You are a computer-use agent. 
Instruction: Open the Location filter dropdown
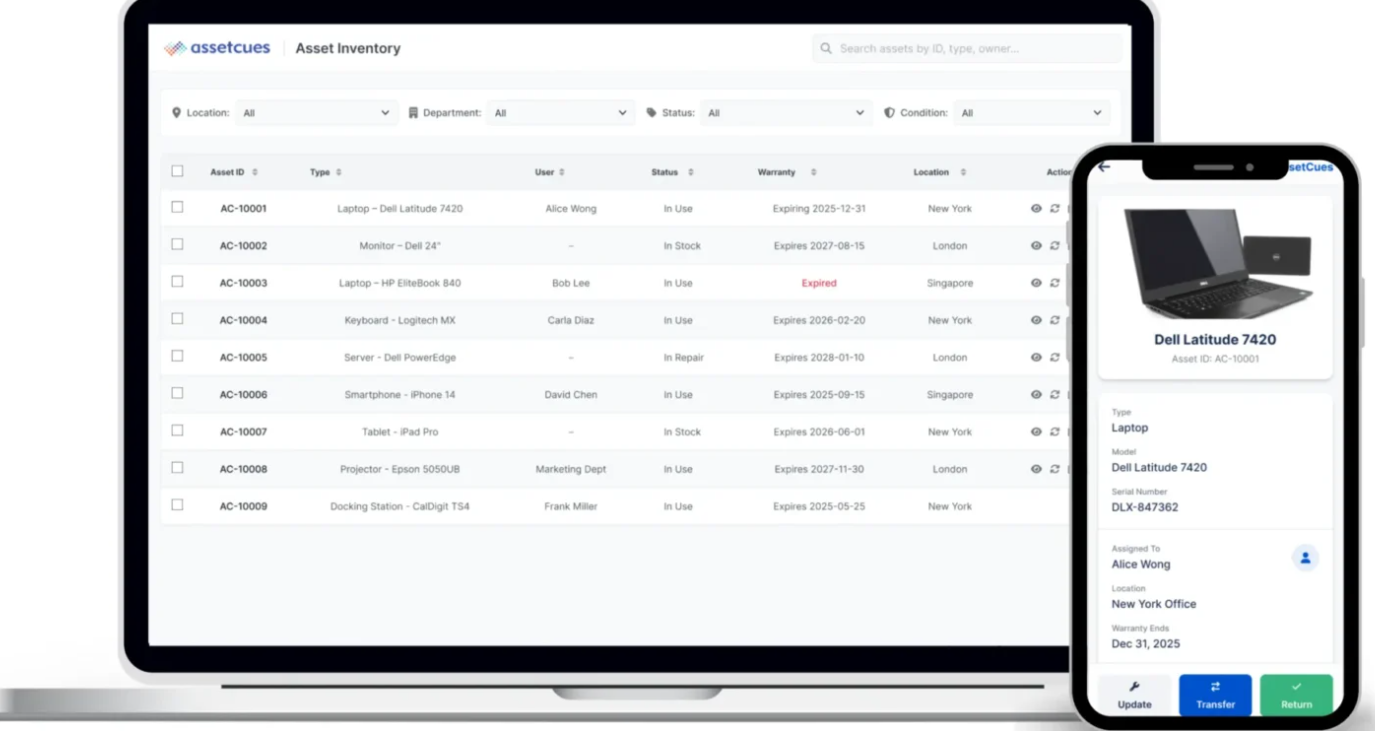(316, 113)
